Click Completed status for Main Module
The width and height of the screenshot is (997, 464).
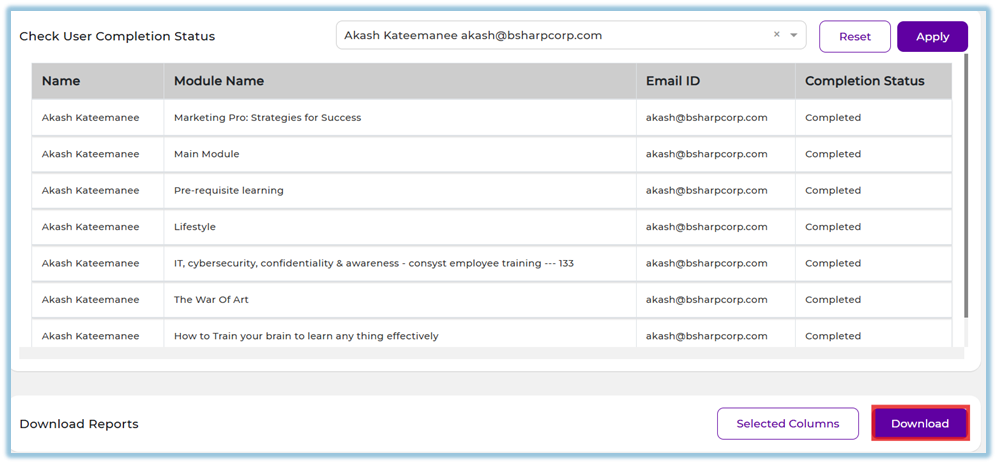point(833,154)
